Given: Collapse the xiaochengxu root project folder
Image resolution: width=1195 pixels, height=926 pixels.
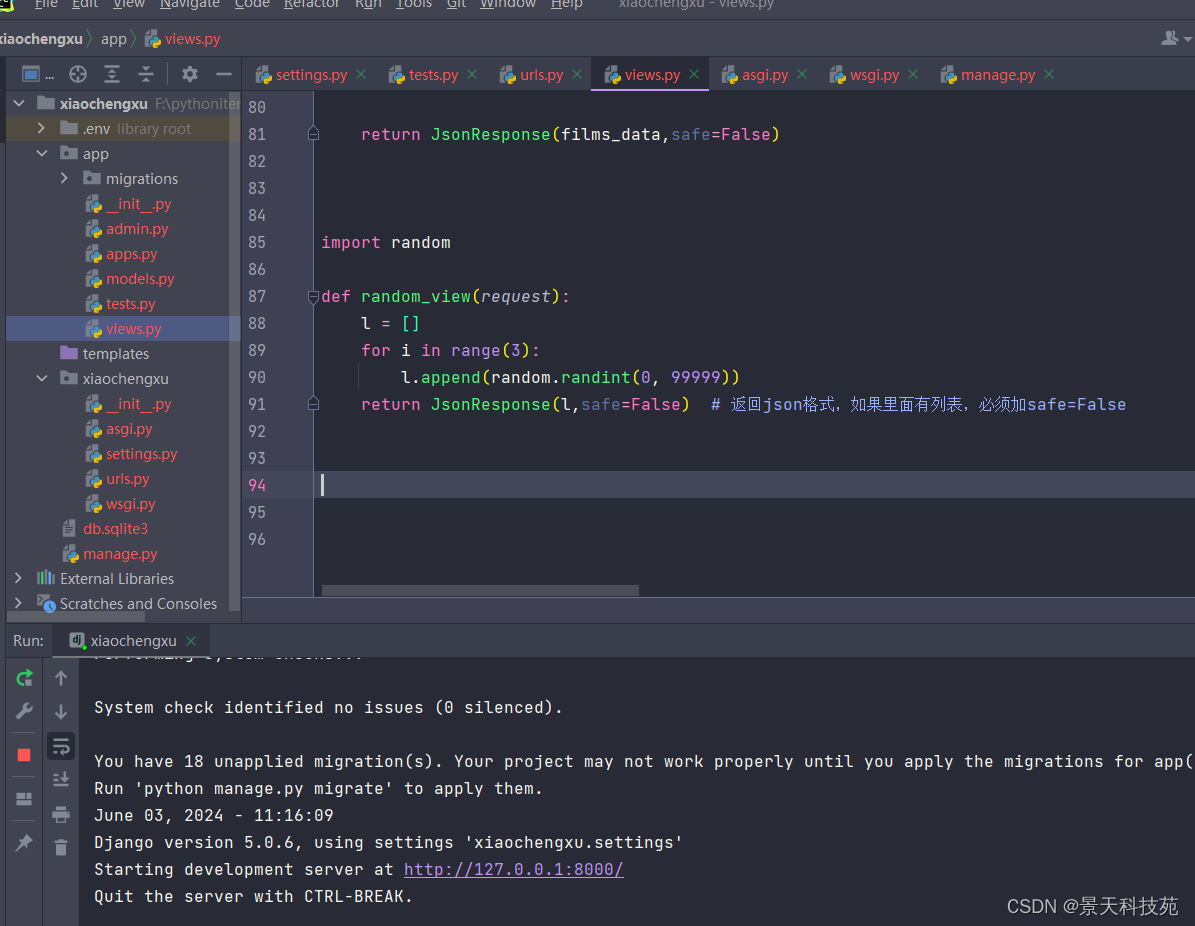Looking at the screenshot, I should click(19, 103).
